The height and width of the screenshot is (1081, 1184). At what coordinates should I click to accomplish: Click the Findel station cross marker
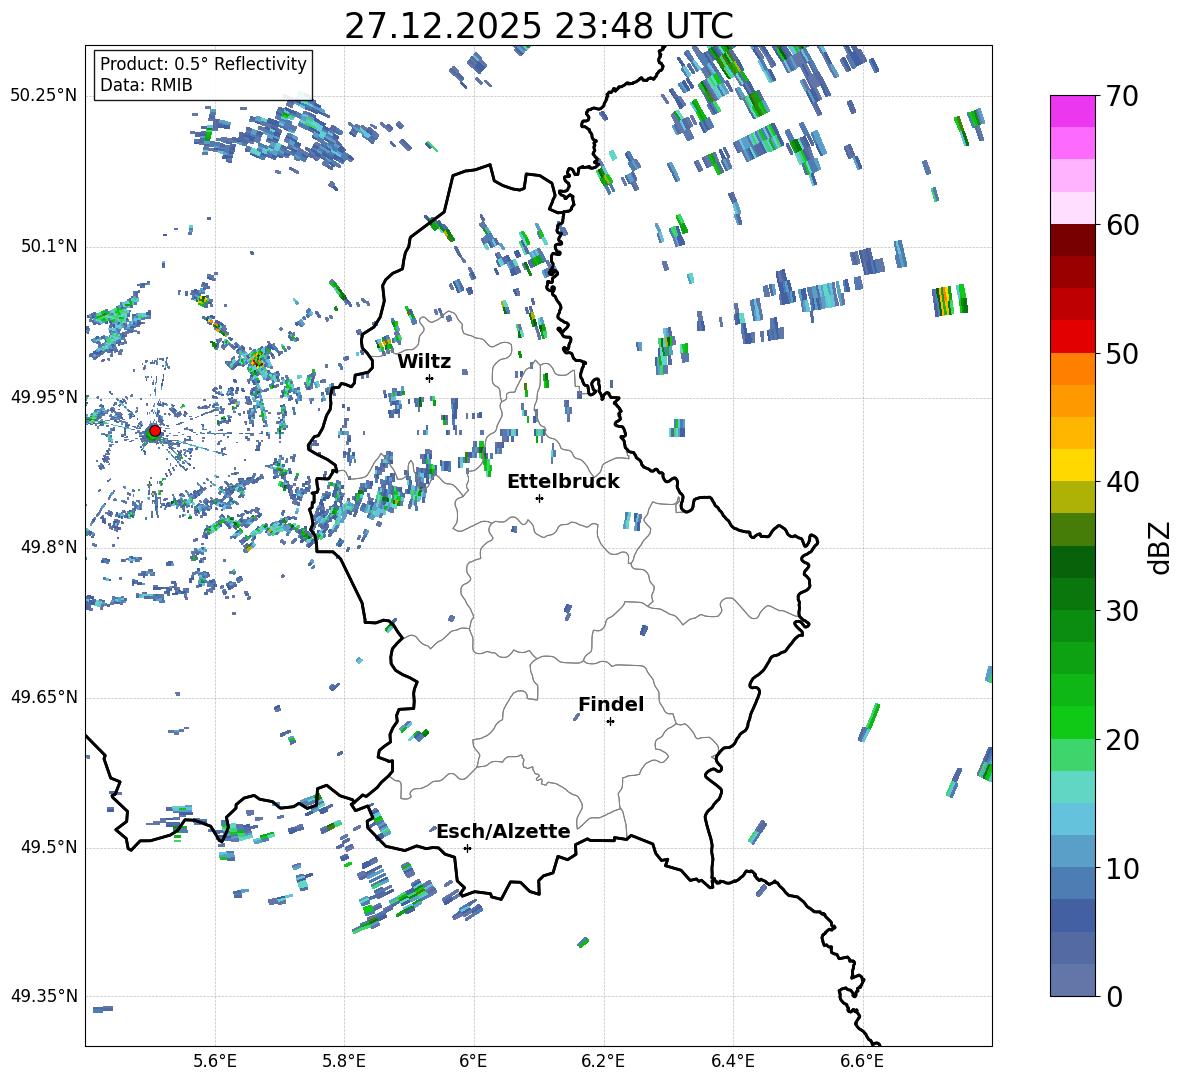tap(610, 721)
